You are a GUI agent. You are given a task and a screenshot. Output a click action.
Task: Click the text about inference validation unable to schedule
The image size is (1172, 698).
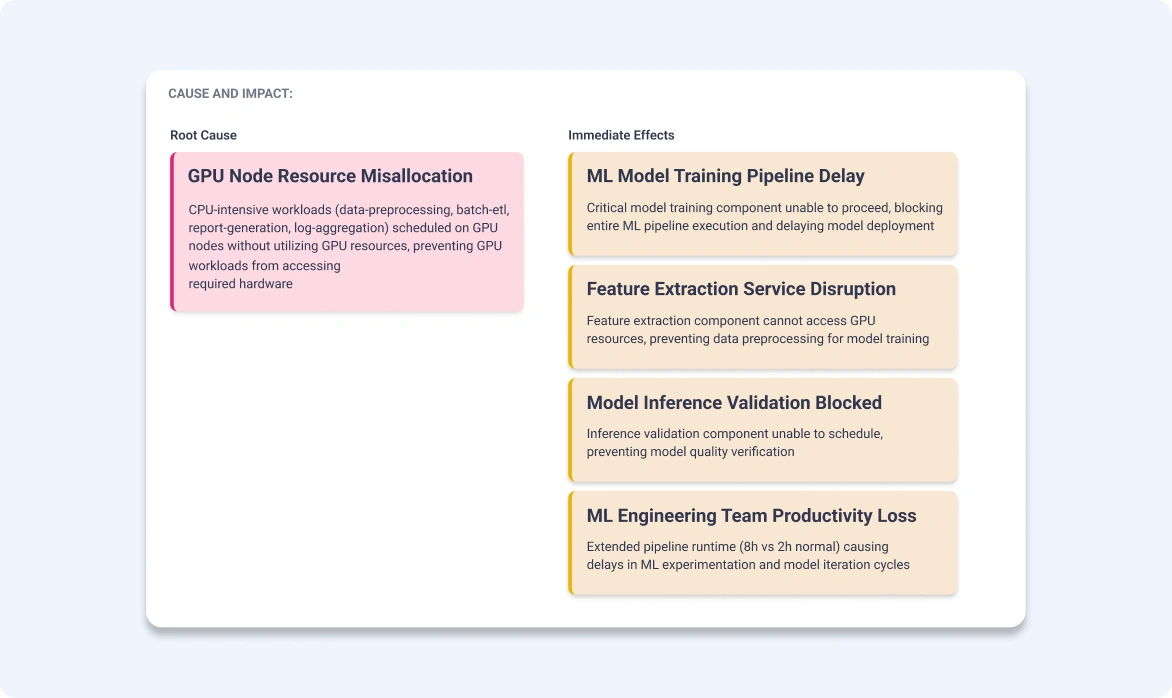(x=734, y=434)
